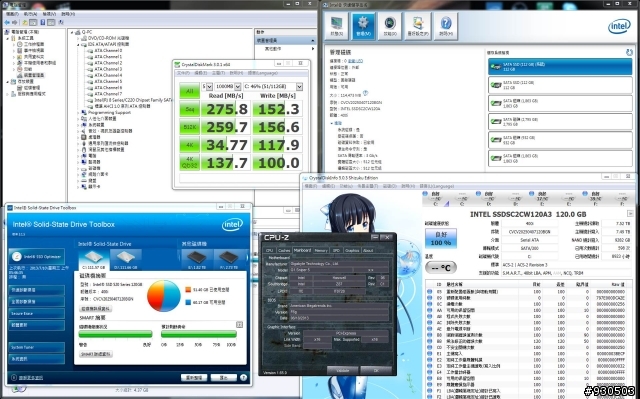Click the blue help icon in Computer Management toolbar
The image size is (640, 399).
[x=42, y=22]
